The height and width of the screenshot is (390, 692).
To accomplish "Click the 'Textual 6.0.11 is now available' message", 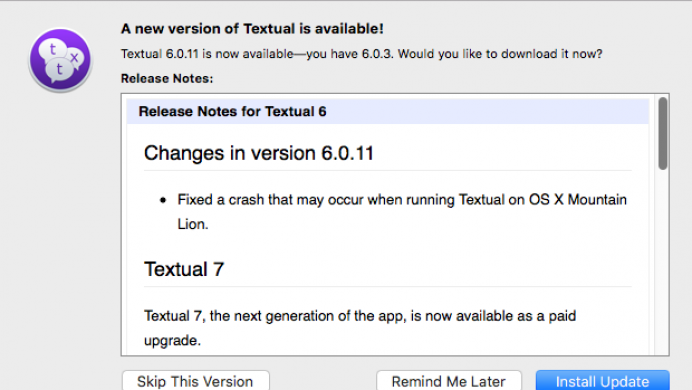I will click(361, 54).
